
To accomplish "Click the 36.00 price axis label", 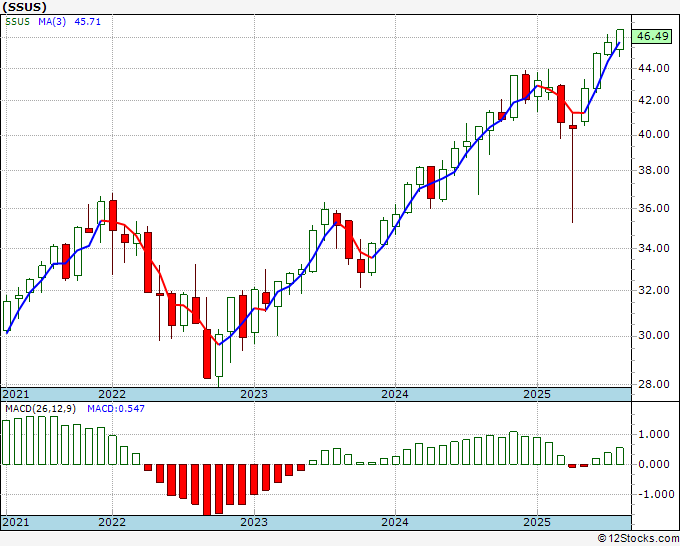I will pyautogui.click(x=654, y=208).
